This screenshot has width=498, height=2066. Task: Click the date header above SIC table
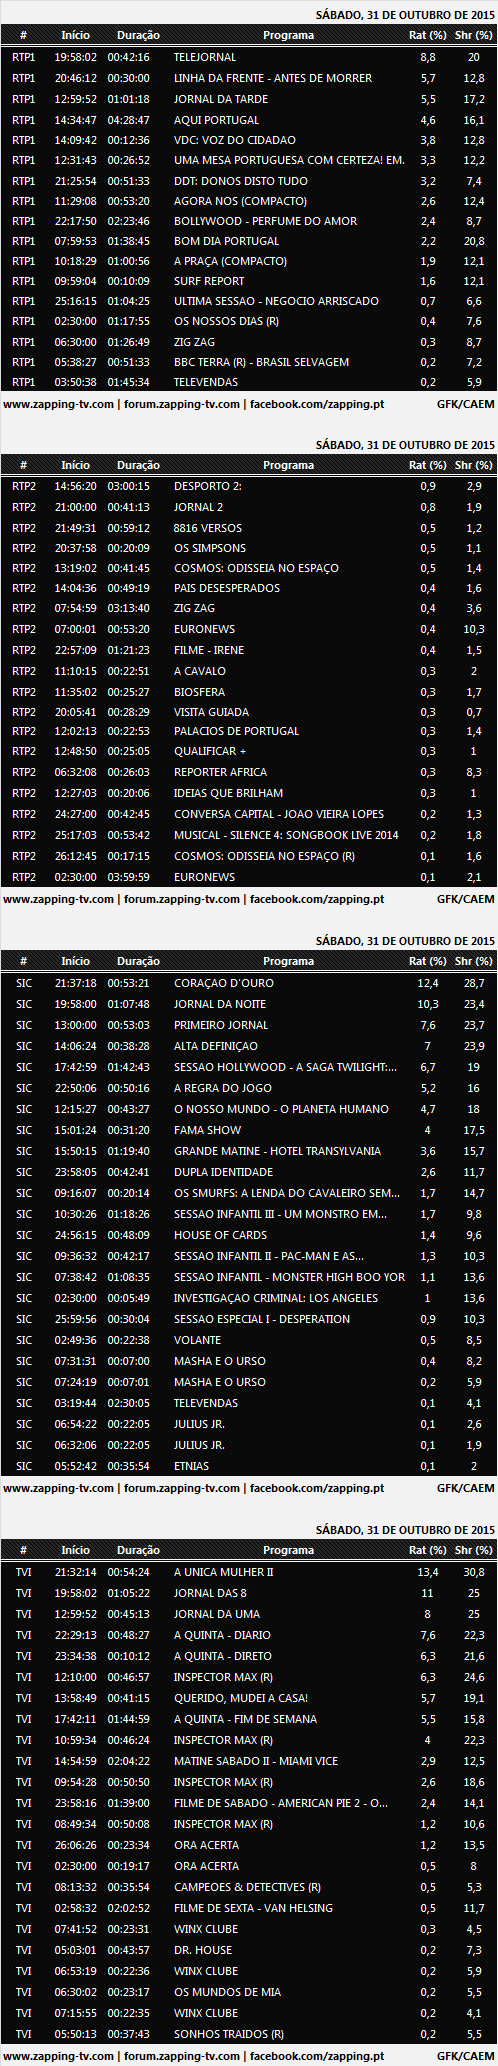405,941
